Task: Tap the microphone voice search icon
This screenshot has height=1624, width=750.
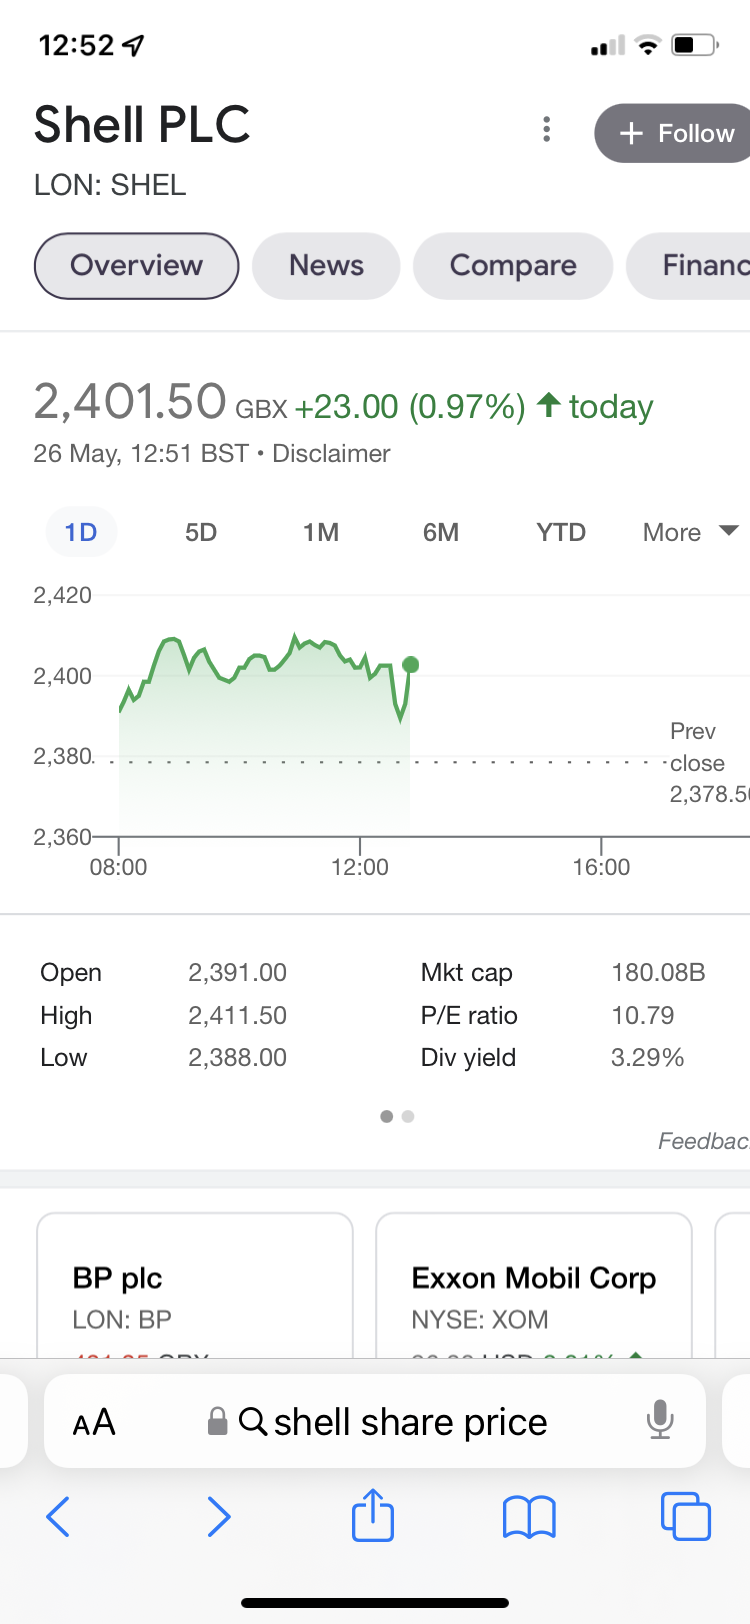Action: pos(659,1419)
